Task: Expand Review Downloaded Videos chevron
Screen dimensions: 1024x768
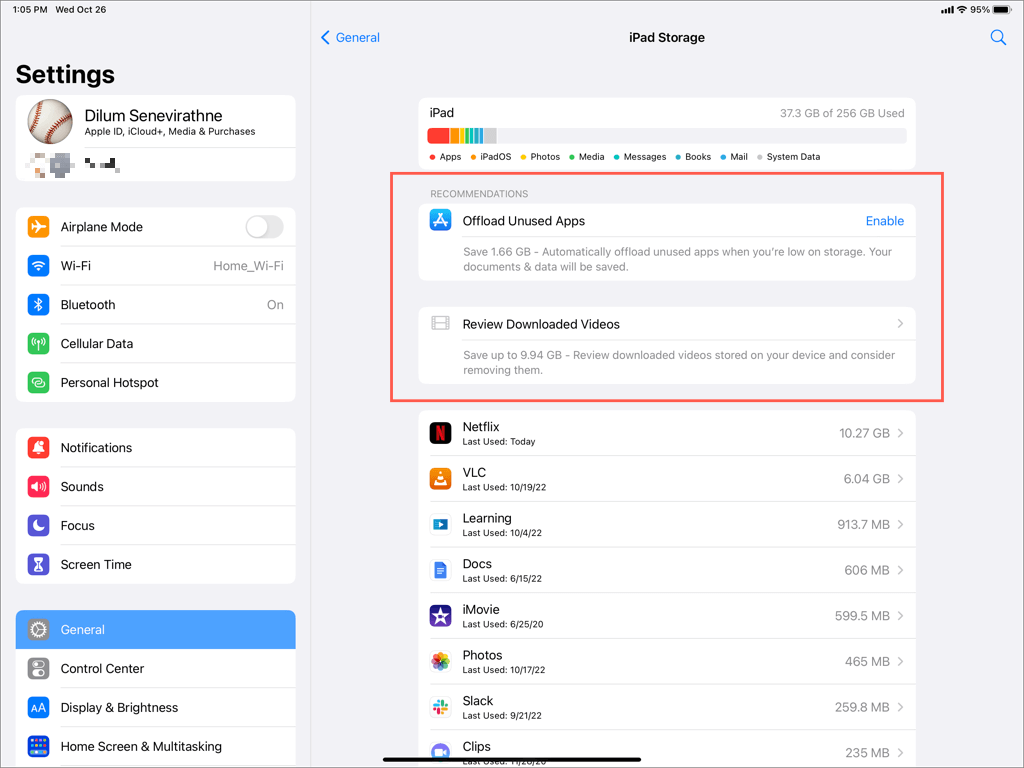Action: pyautogui.click(x=900, y=324)
